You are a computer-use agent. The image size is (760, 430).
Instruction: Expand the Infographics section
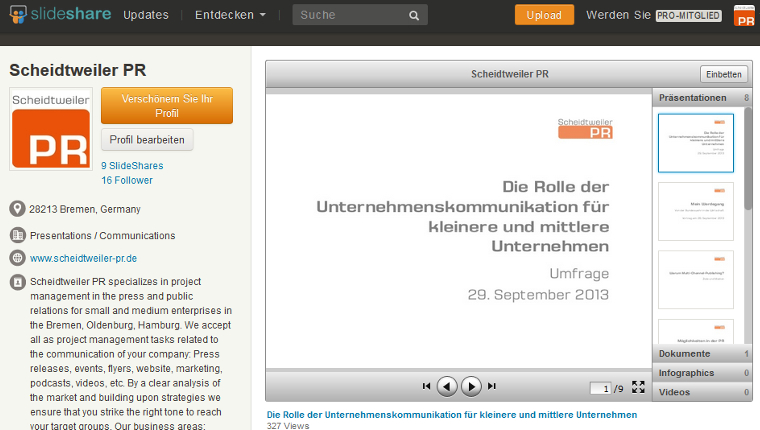[x=703, y=373]
